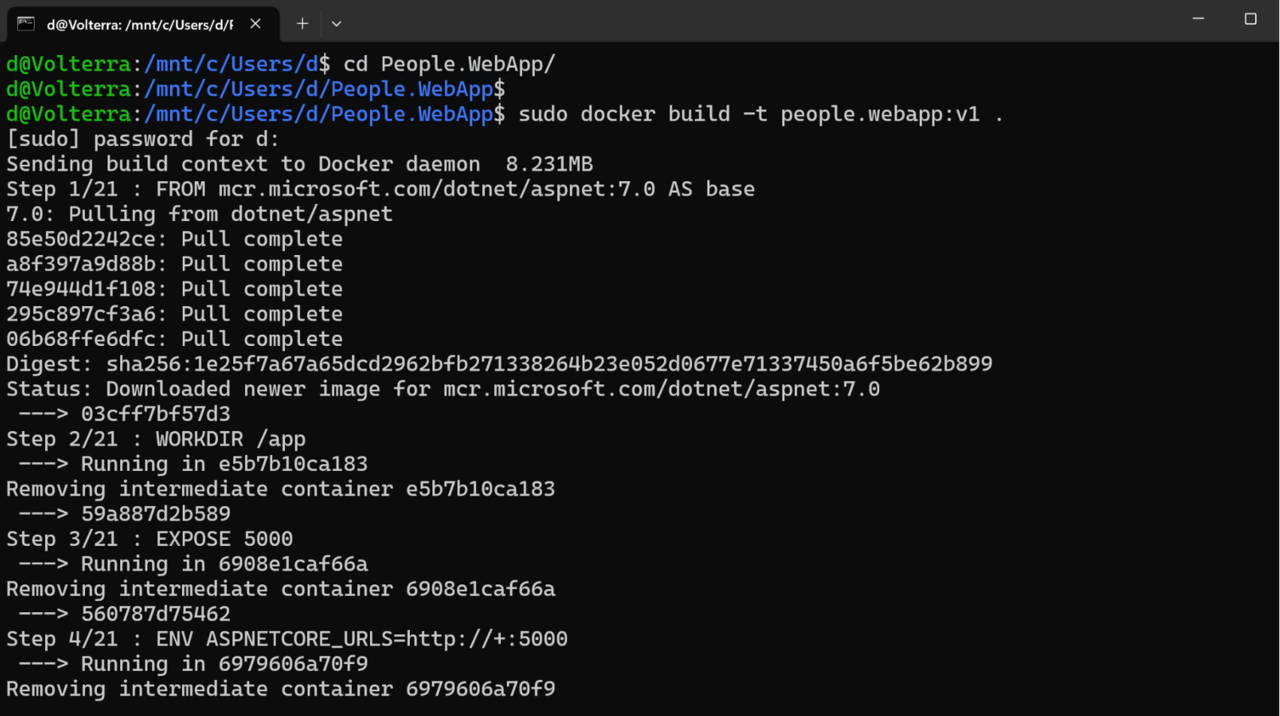The height and width of the screenshot is (716, 1280).
Task: Click the 'Sending build context' line
Action: pyautogui.click(x=298, y=163)
